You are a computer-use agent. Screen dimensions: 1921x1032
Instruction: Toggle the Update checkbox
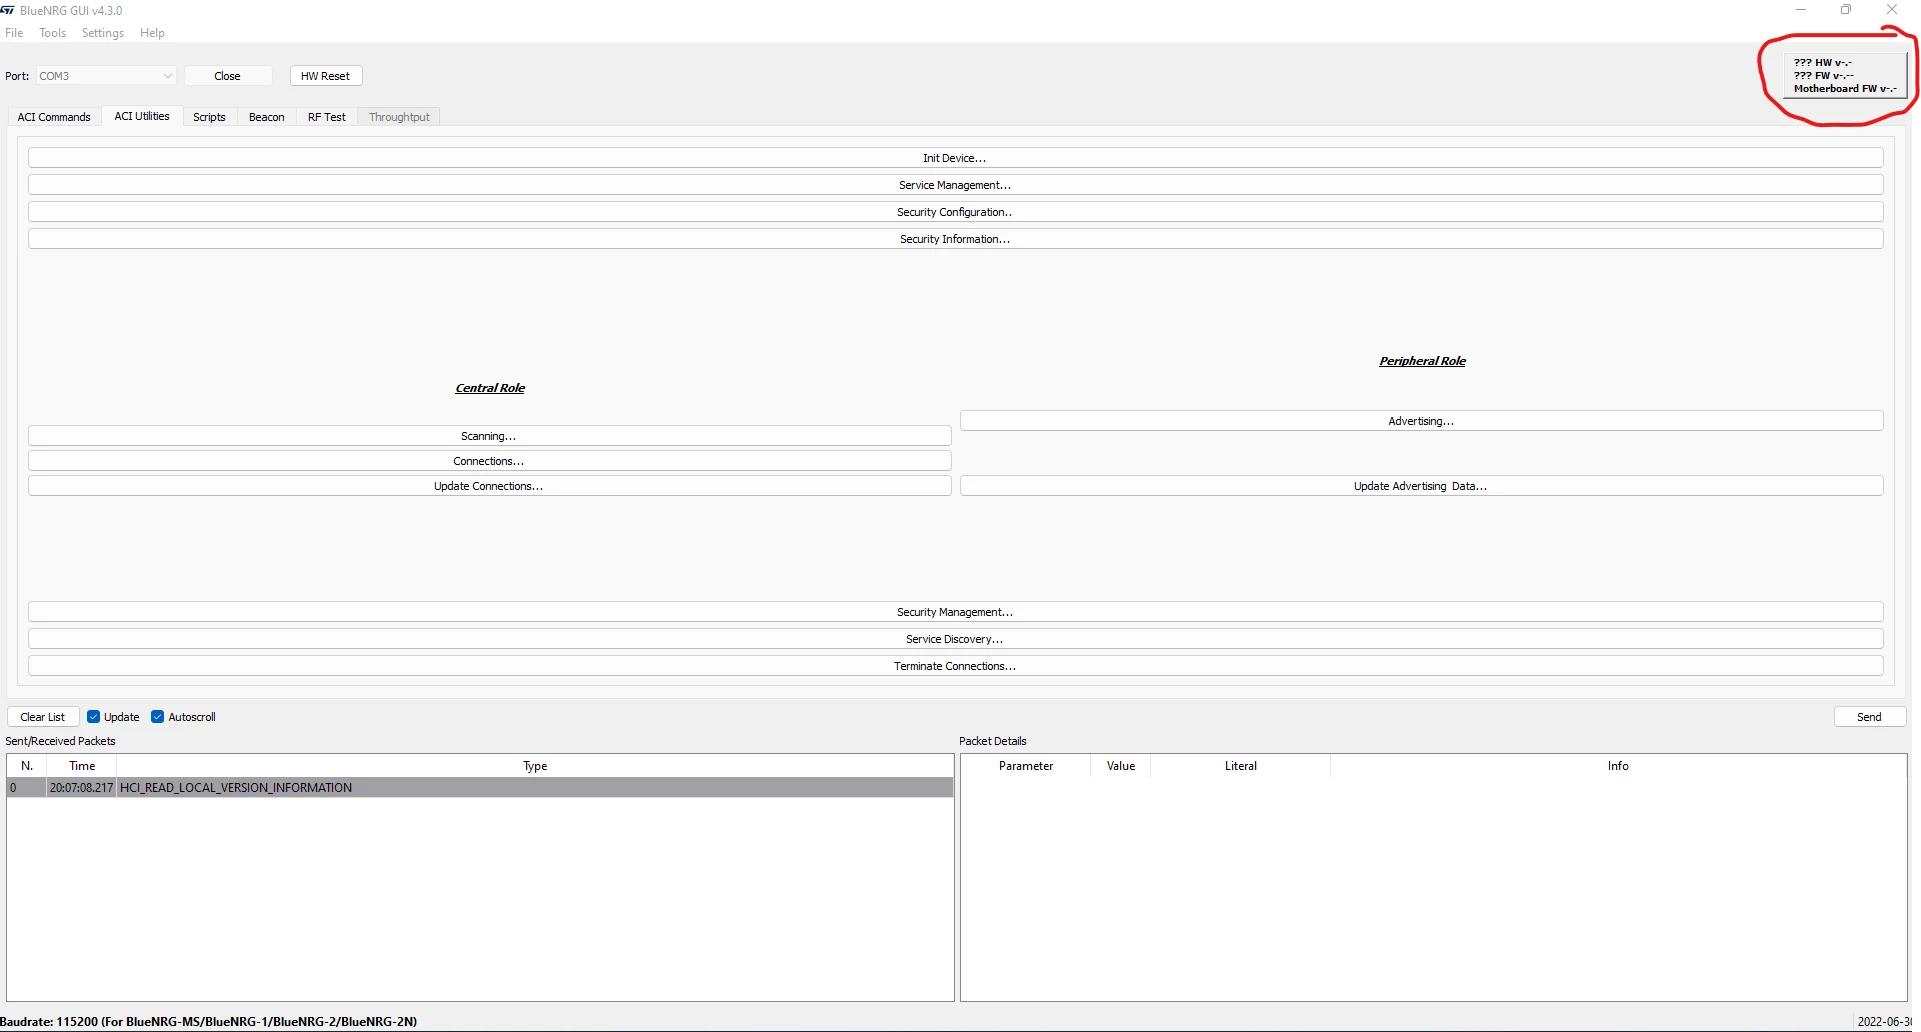[93, 717]
